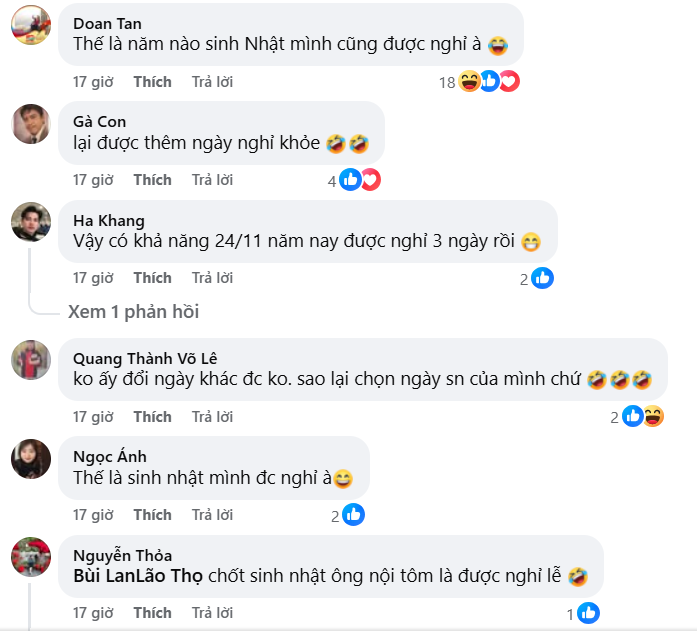The height and width of the screenshot is (635, 697).
Task: Open Ha Khang's profile name link
Action: click(109, 221)
